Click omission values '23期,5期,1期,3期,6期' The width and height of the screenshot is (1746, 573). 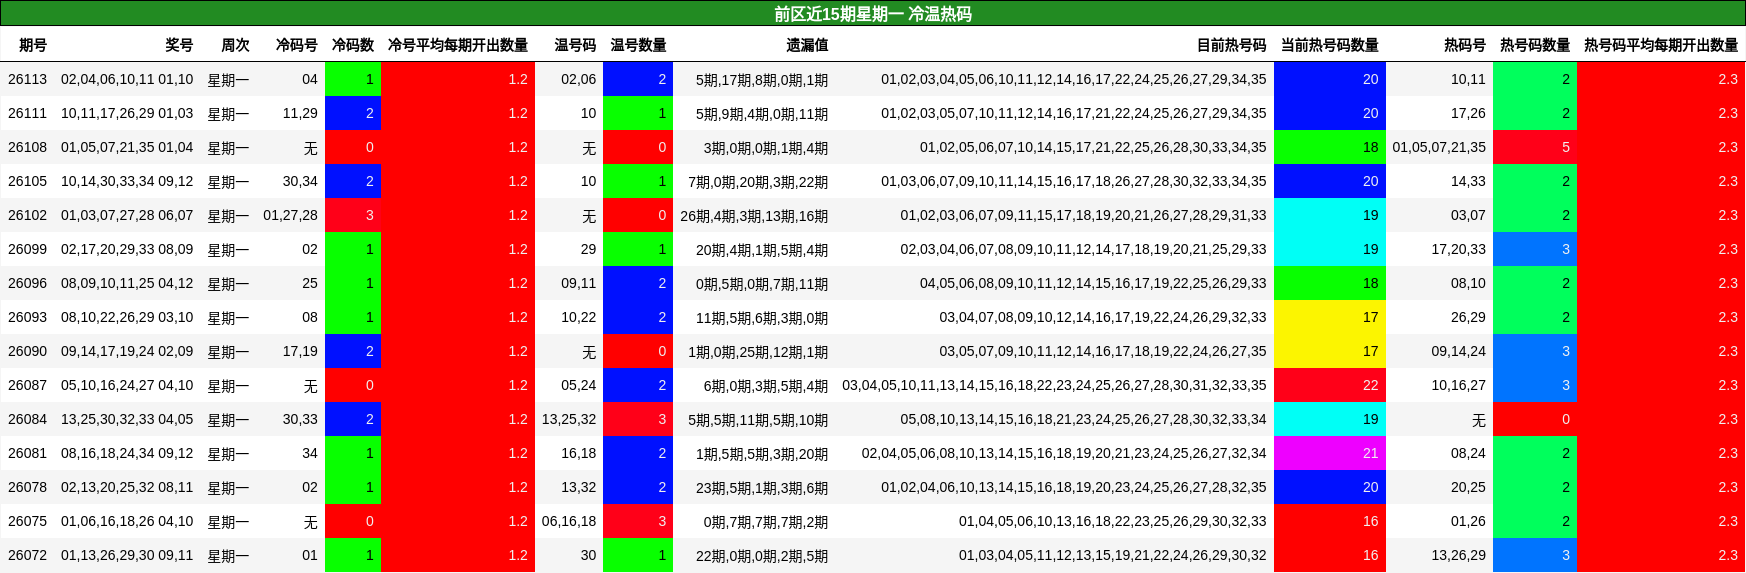click(762, 488)
